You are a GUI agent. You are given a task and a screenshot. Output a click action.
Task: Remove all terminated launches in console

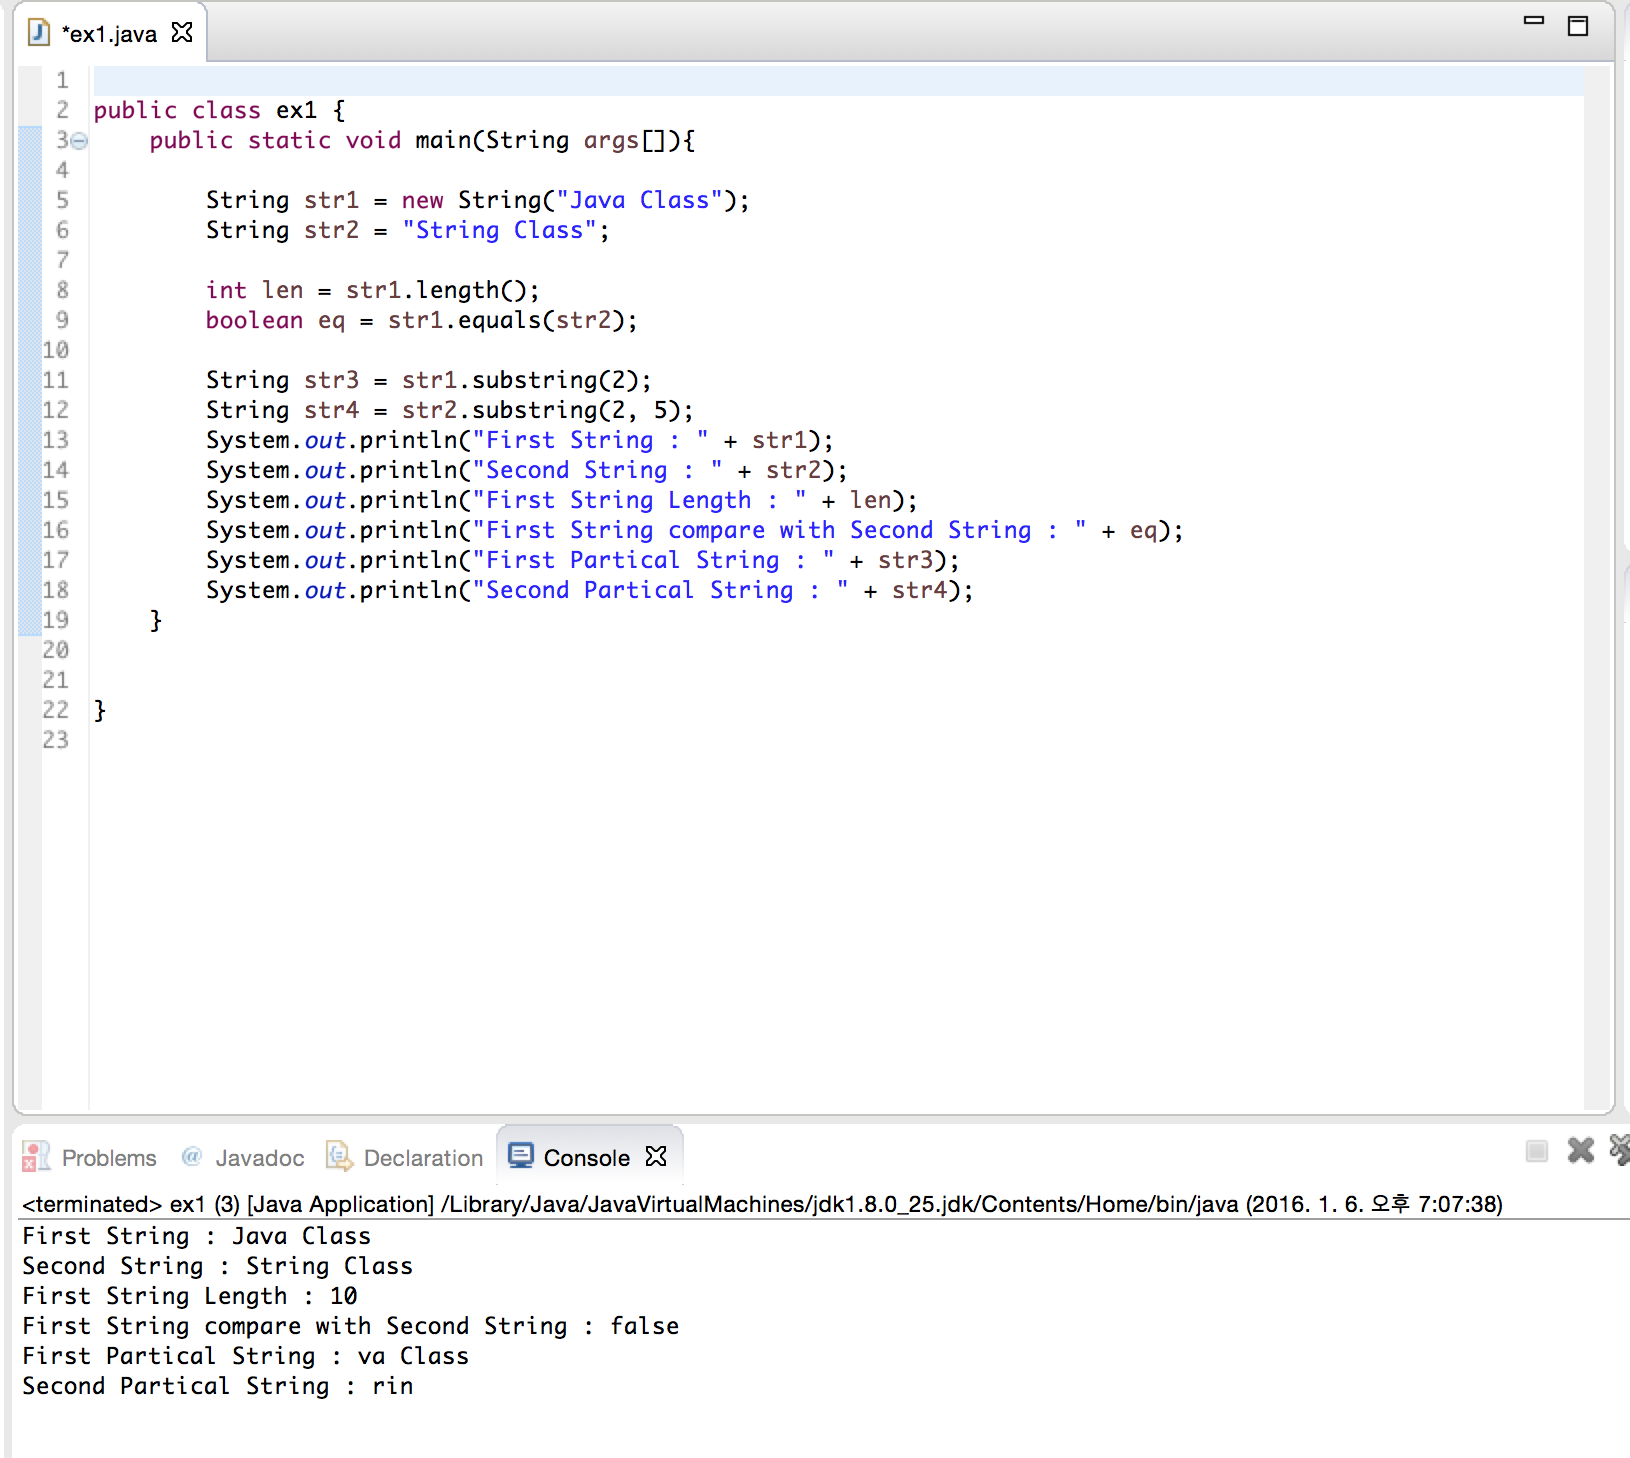[x=1620, y=1150]
